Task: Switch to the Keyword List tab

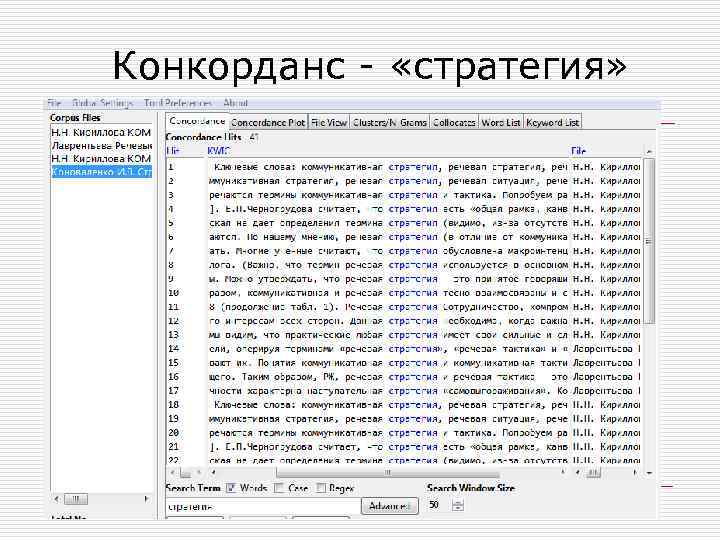Action: (552, 123)
